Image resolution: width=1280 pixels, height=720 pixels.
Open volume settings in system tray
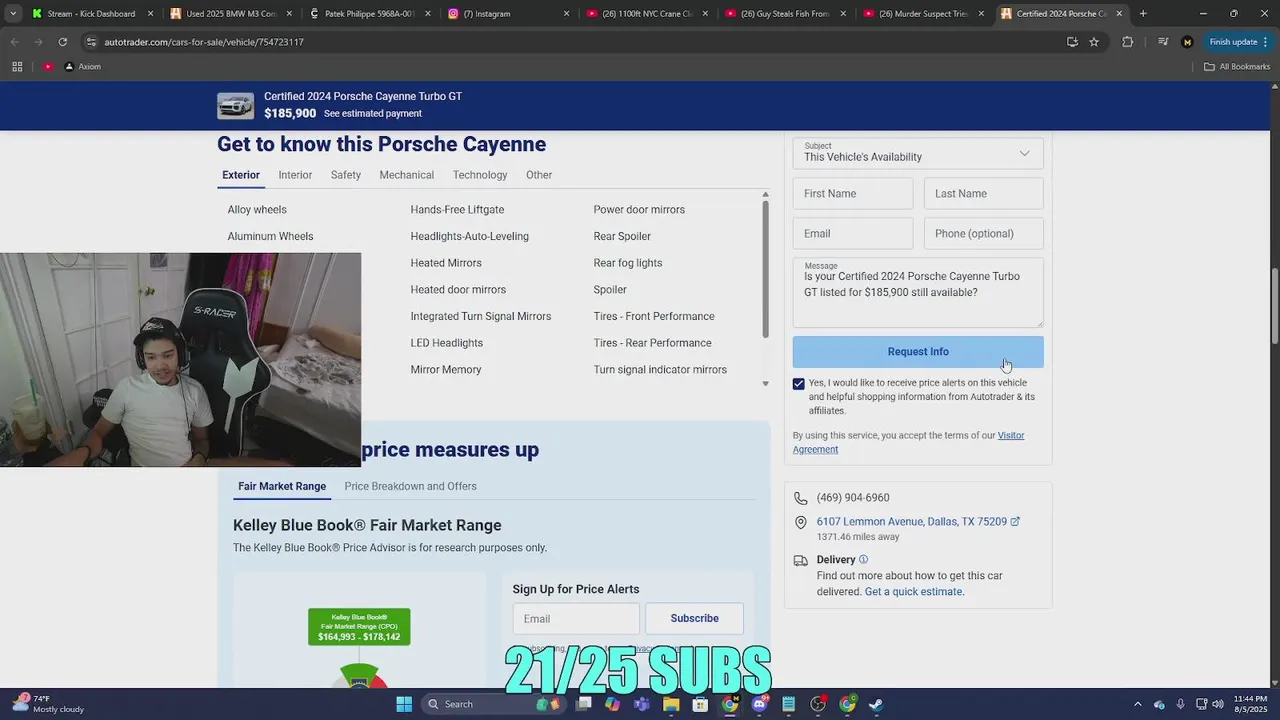pyautogui.click(x=1218, y=704)
